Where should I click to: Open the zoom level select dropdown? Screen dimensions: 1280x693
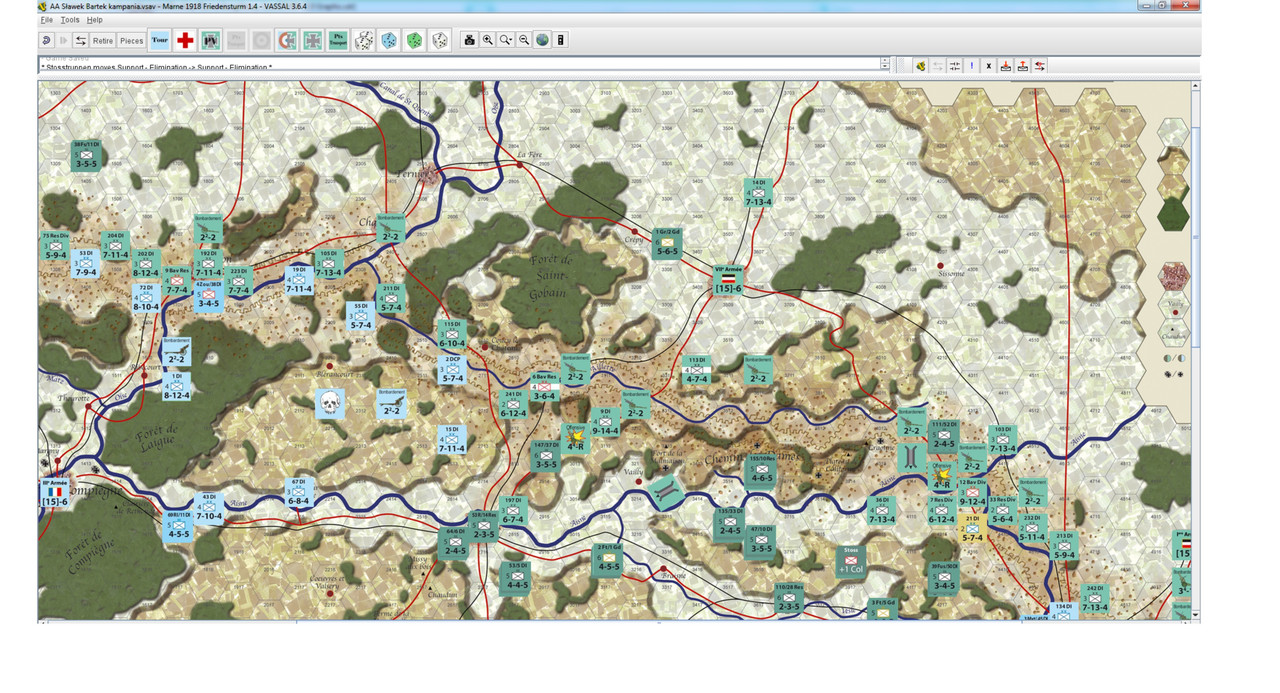506,40
